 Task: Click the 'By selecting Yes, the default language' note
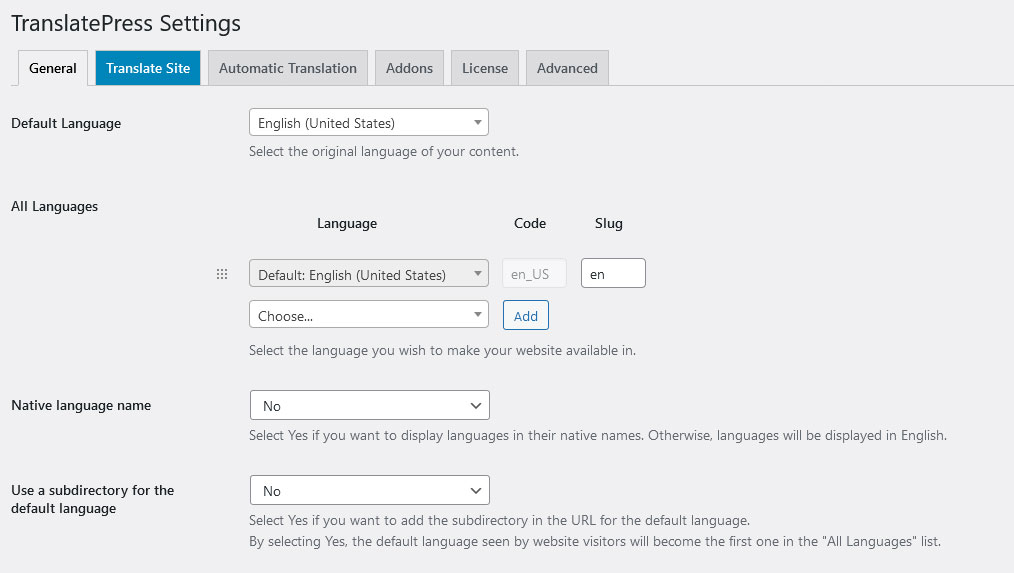[x=595, y=541]
